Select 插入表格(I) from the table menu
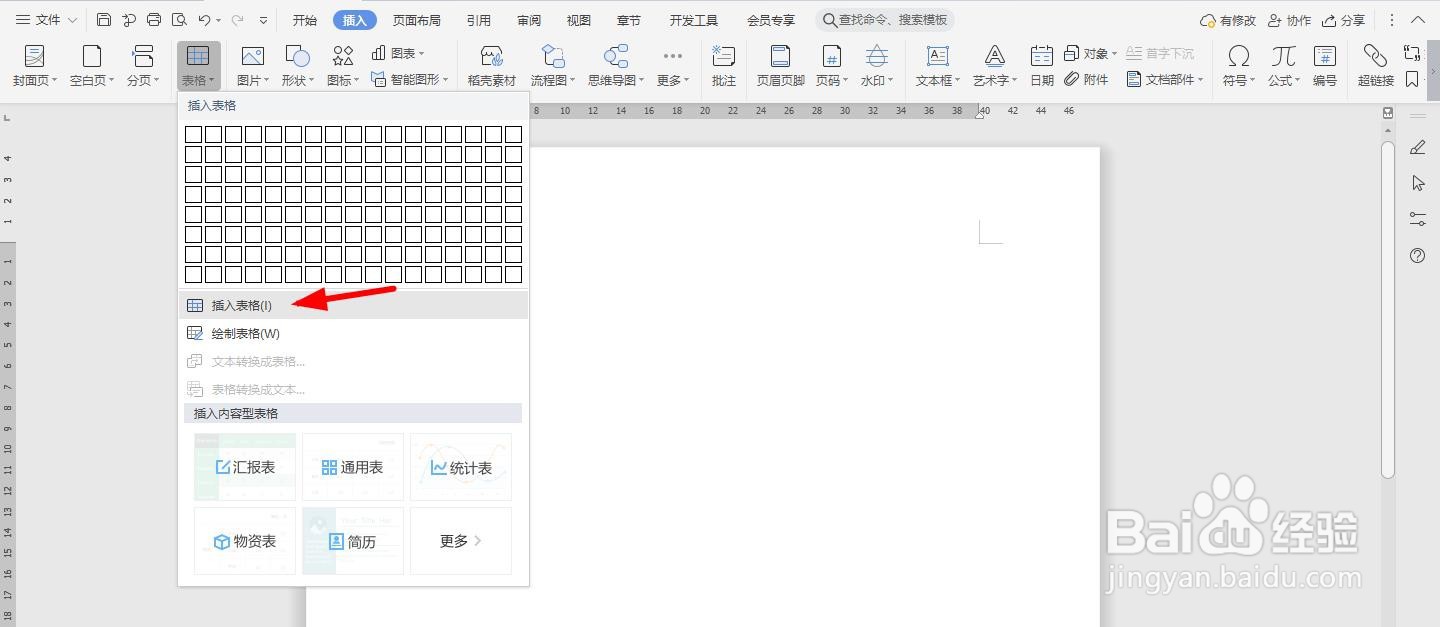Screen dimensions: 1440x627 pos(243,305)
